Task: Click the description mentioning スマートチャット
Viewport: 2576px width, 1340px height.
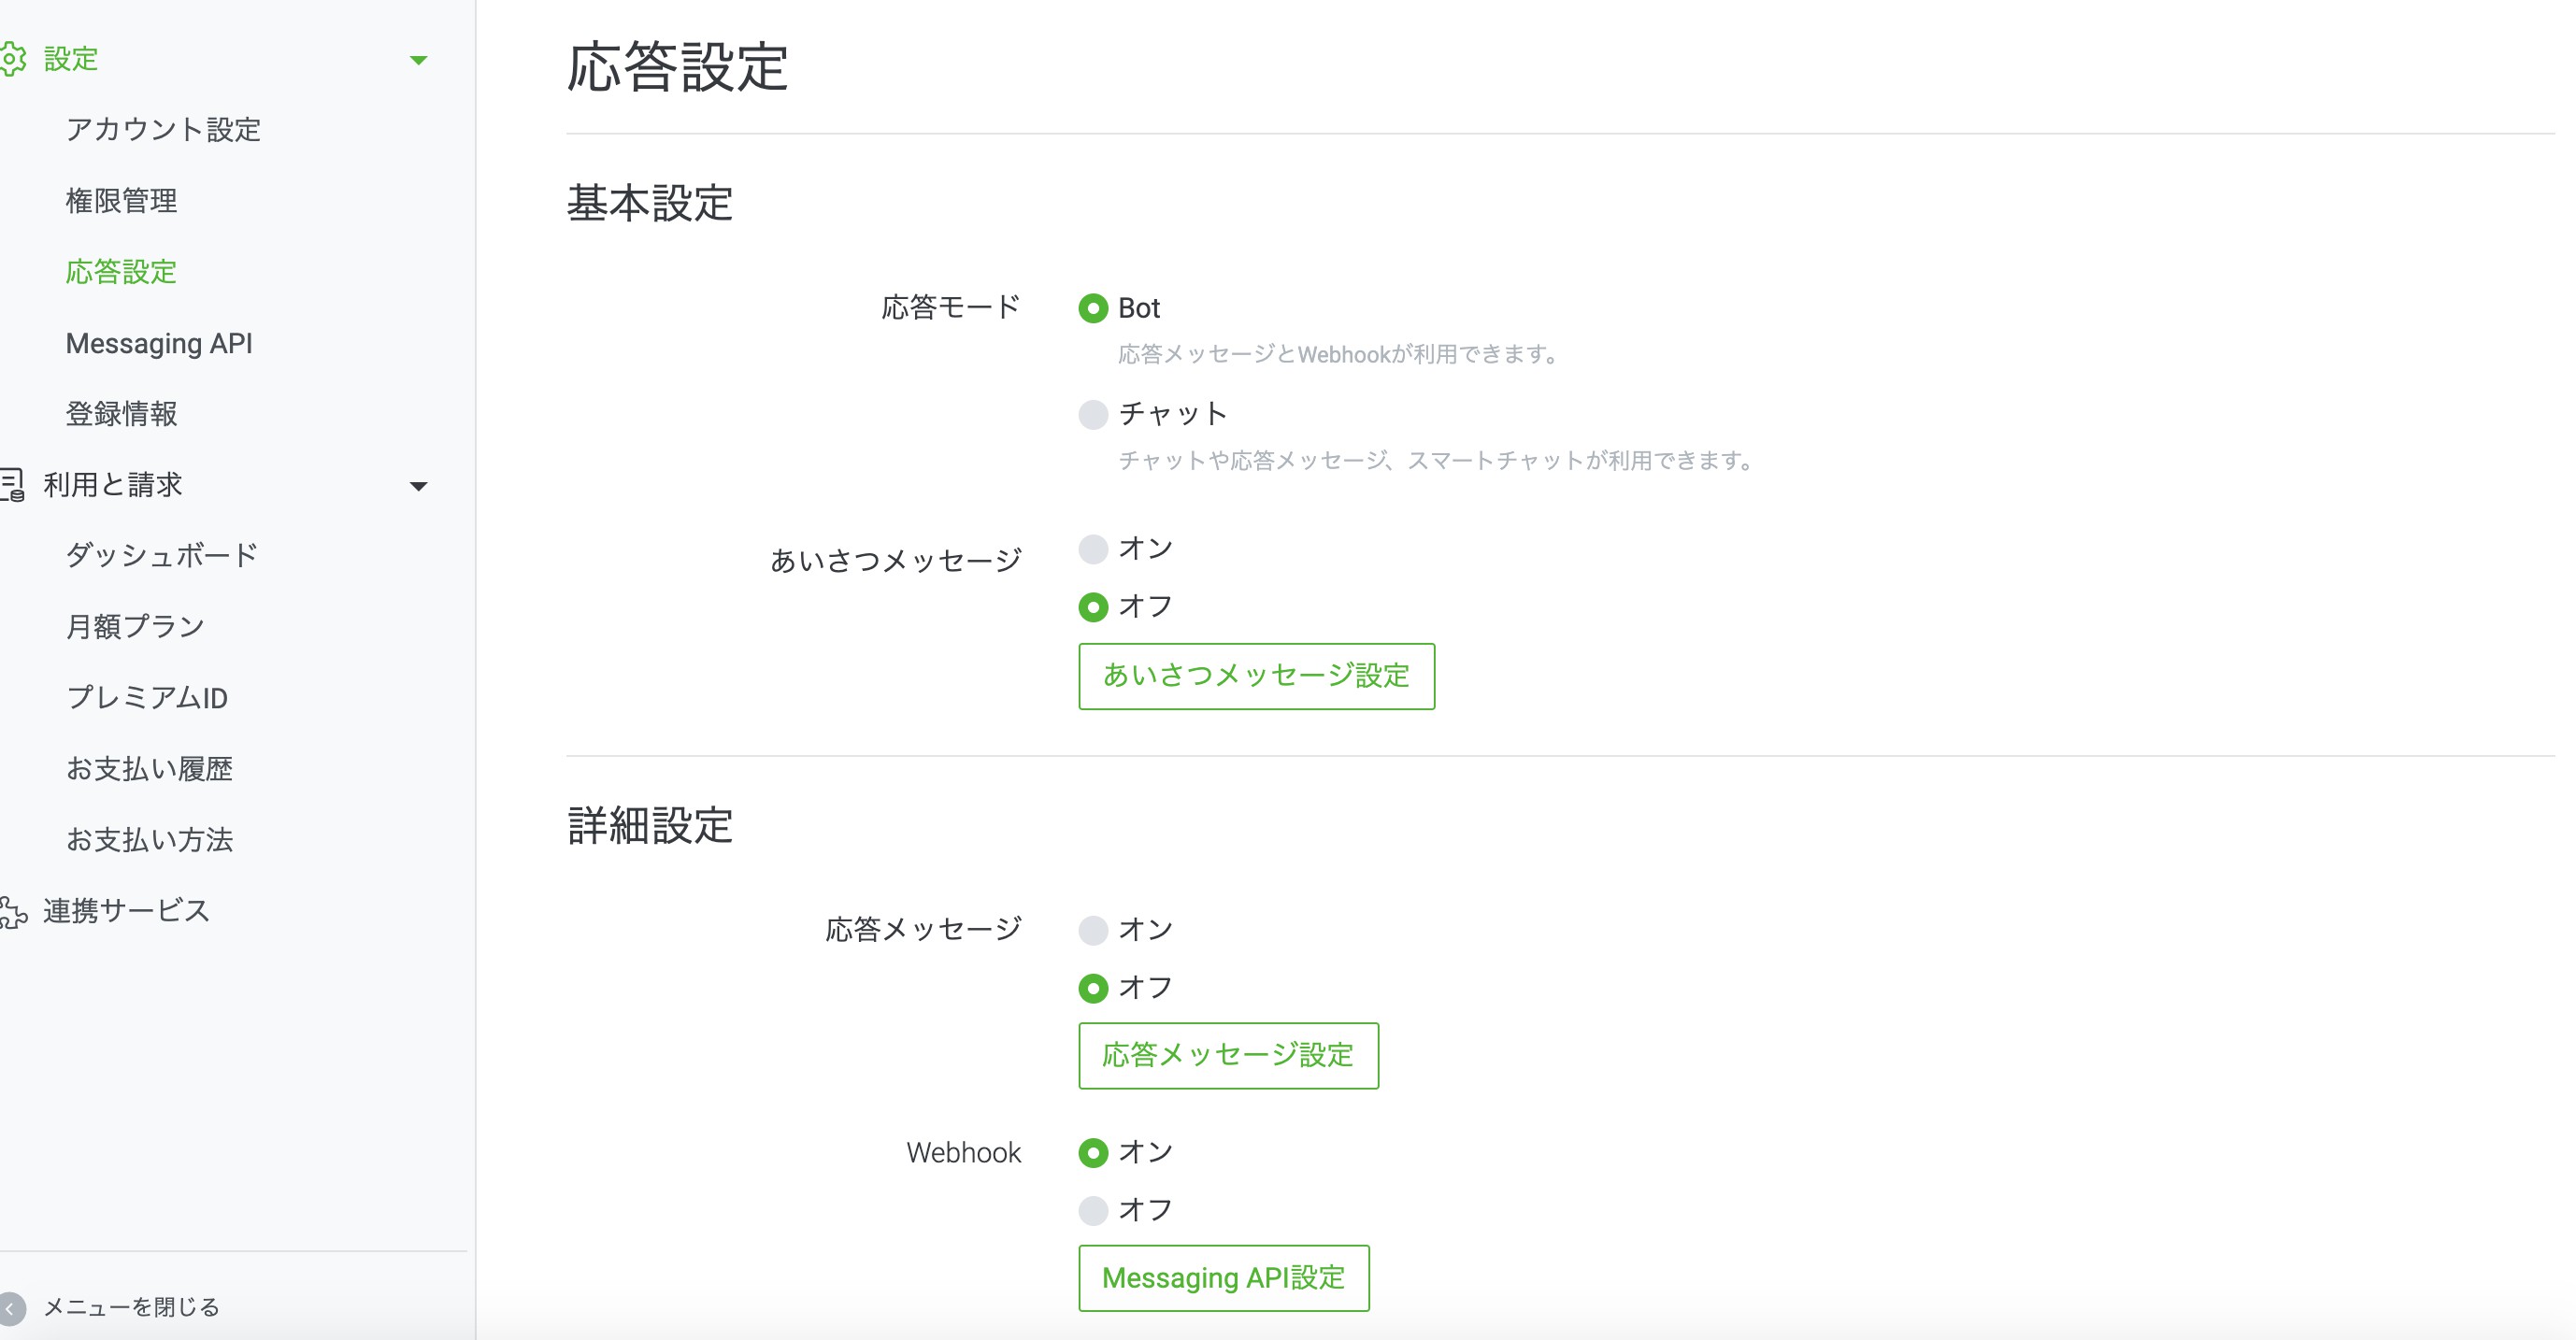Action: pyautogui.click(x=1437, y=460)
